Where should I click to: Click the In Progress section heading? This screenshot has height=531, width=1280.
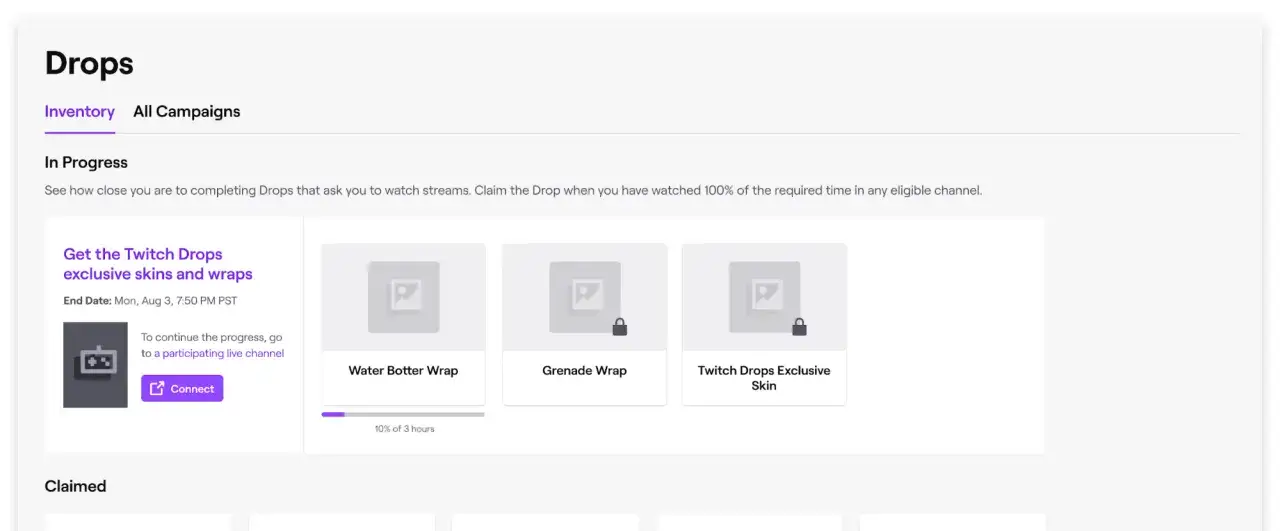coord(86,162)
